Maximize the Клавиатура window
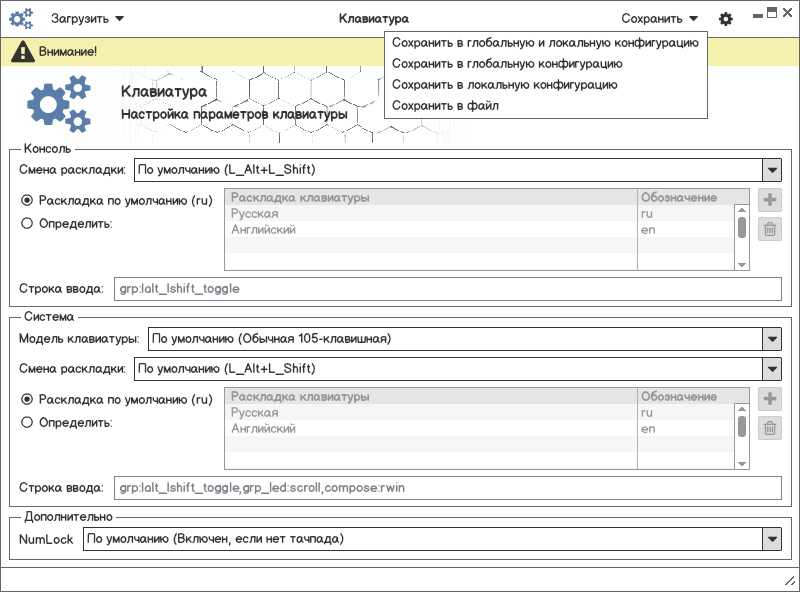 [x=772, y=13]
